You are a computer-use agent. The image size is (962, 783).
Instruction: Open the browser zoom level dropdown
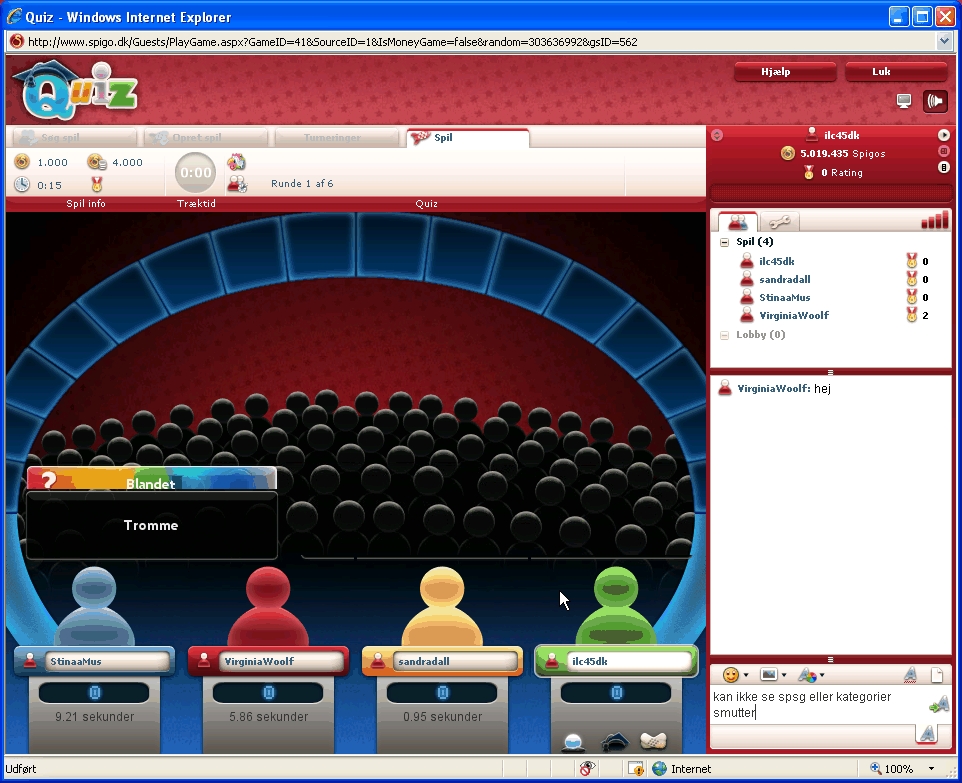(x=932, y=769)
